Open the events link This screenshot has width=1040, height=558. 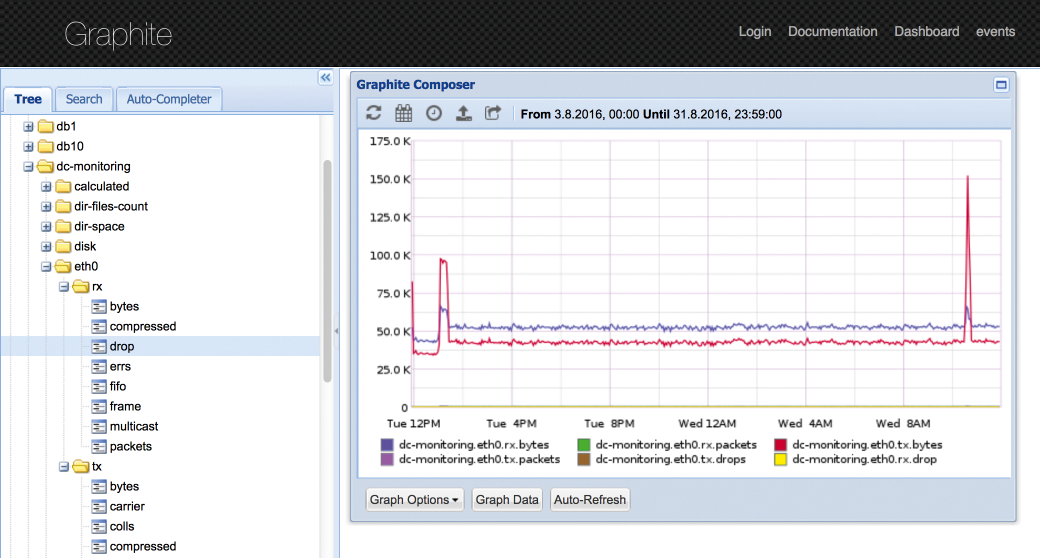pyautogui.click(x=995, y=31)
